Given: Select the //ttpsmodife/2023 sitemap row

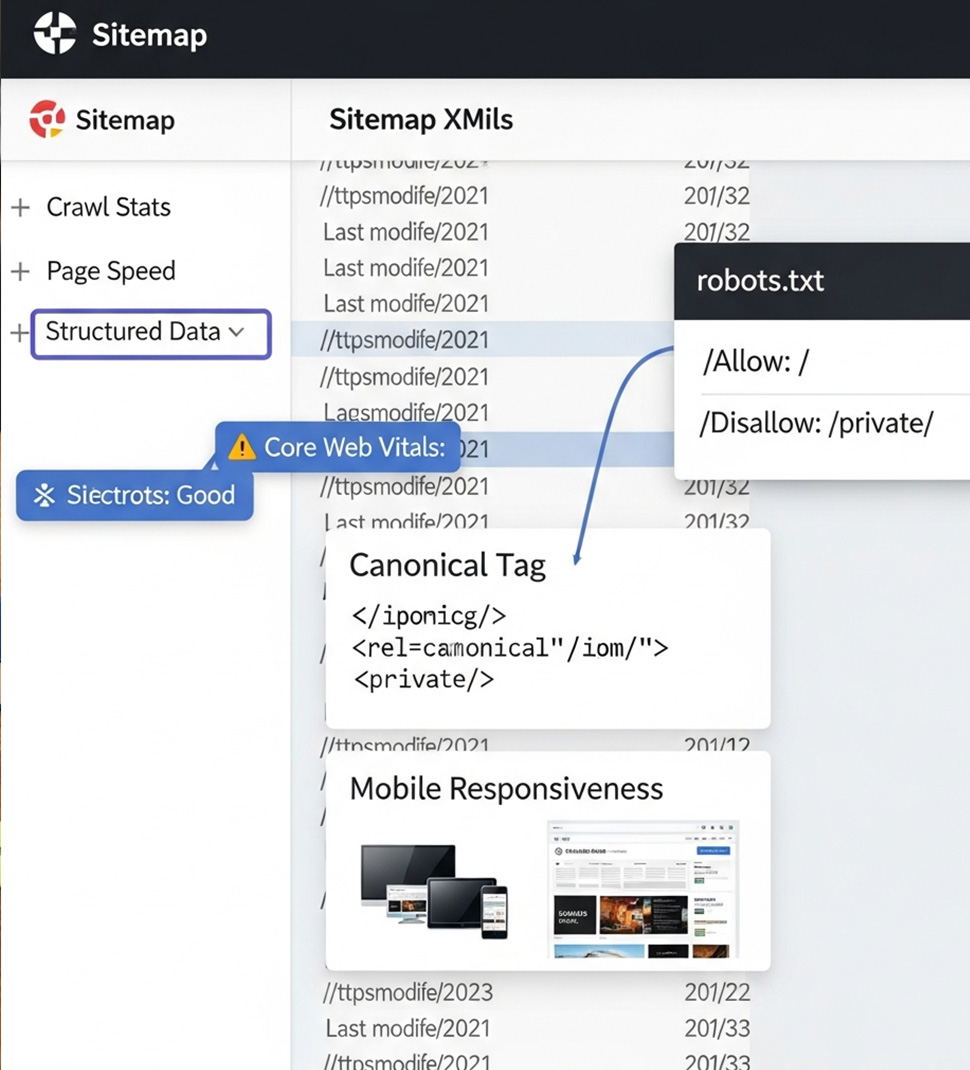Looking at the screenshot, I should (408, 993).
